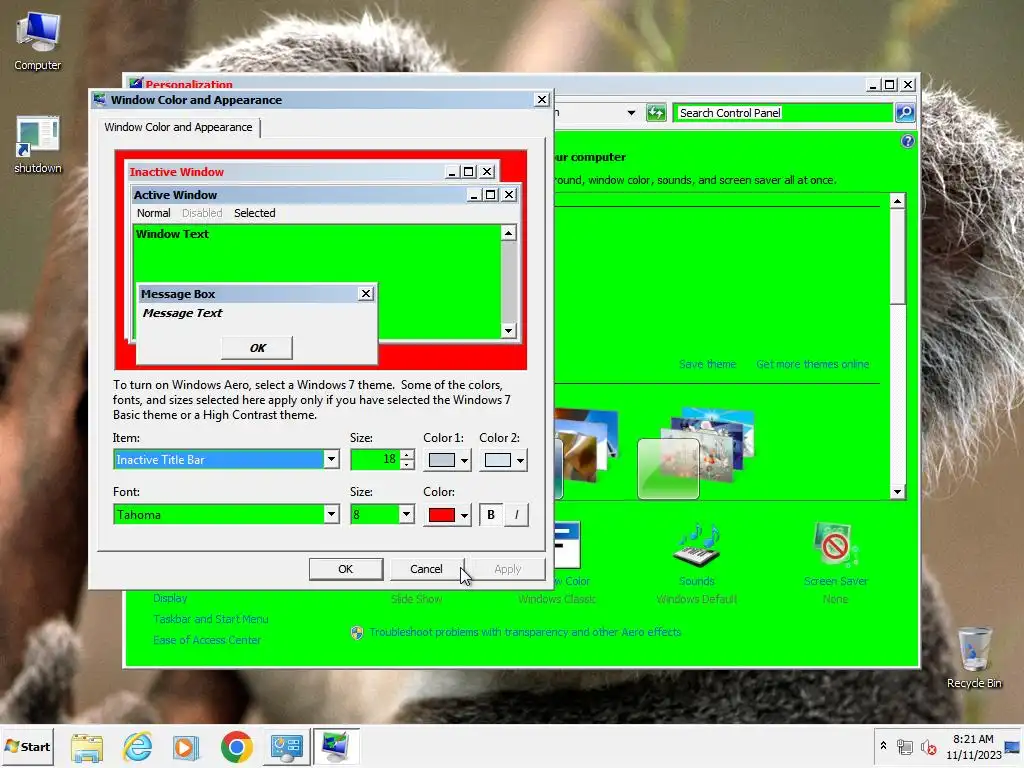
Task: Open the Control Panel taskbar item
Action: pyautogui.click(x=287, y=746)
